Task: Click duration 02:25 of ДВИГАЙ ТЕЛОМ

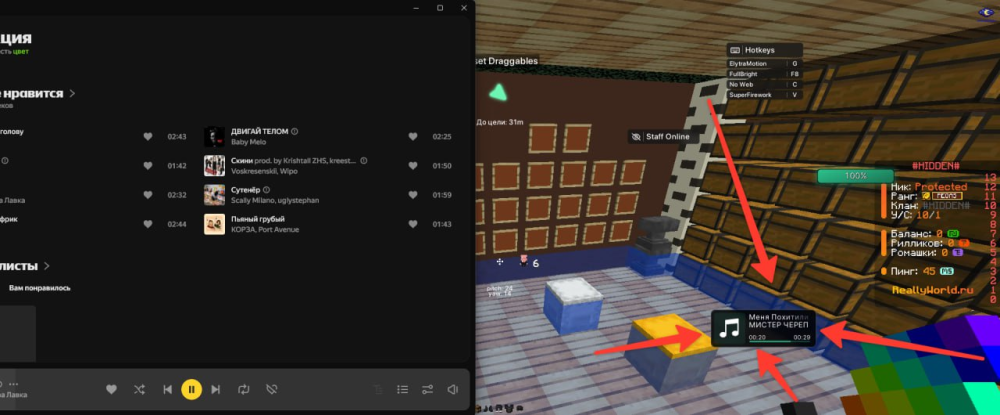Action: tap(442, 136)
